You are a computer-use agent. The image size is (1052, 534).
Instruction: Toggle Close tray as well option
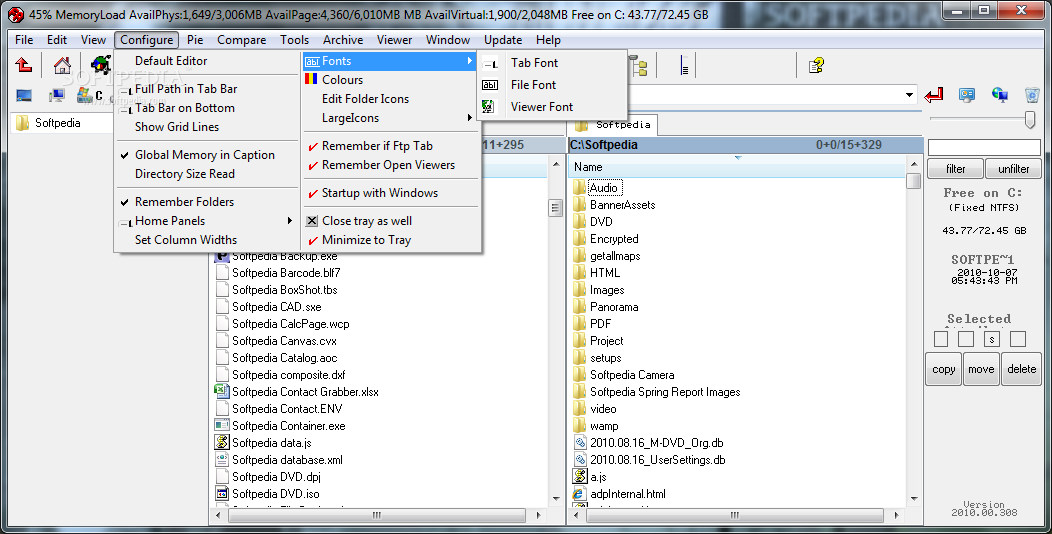tap(367, 221)
